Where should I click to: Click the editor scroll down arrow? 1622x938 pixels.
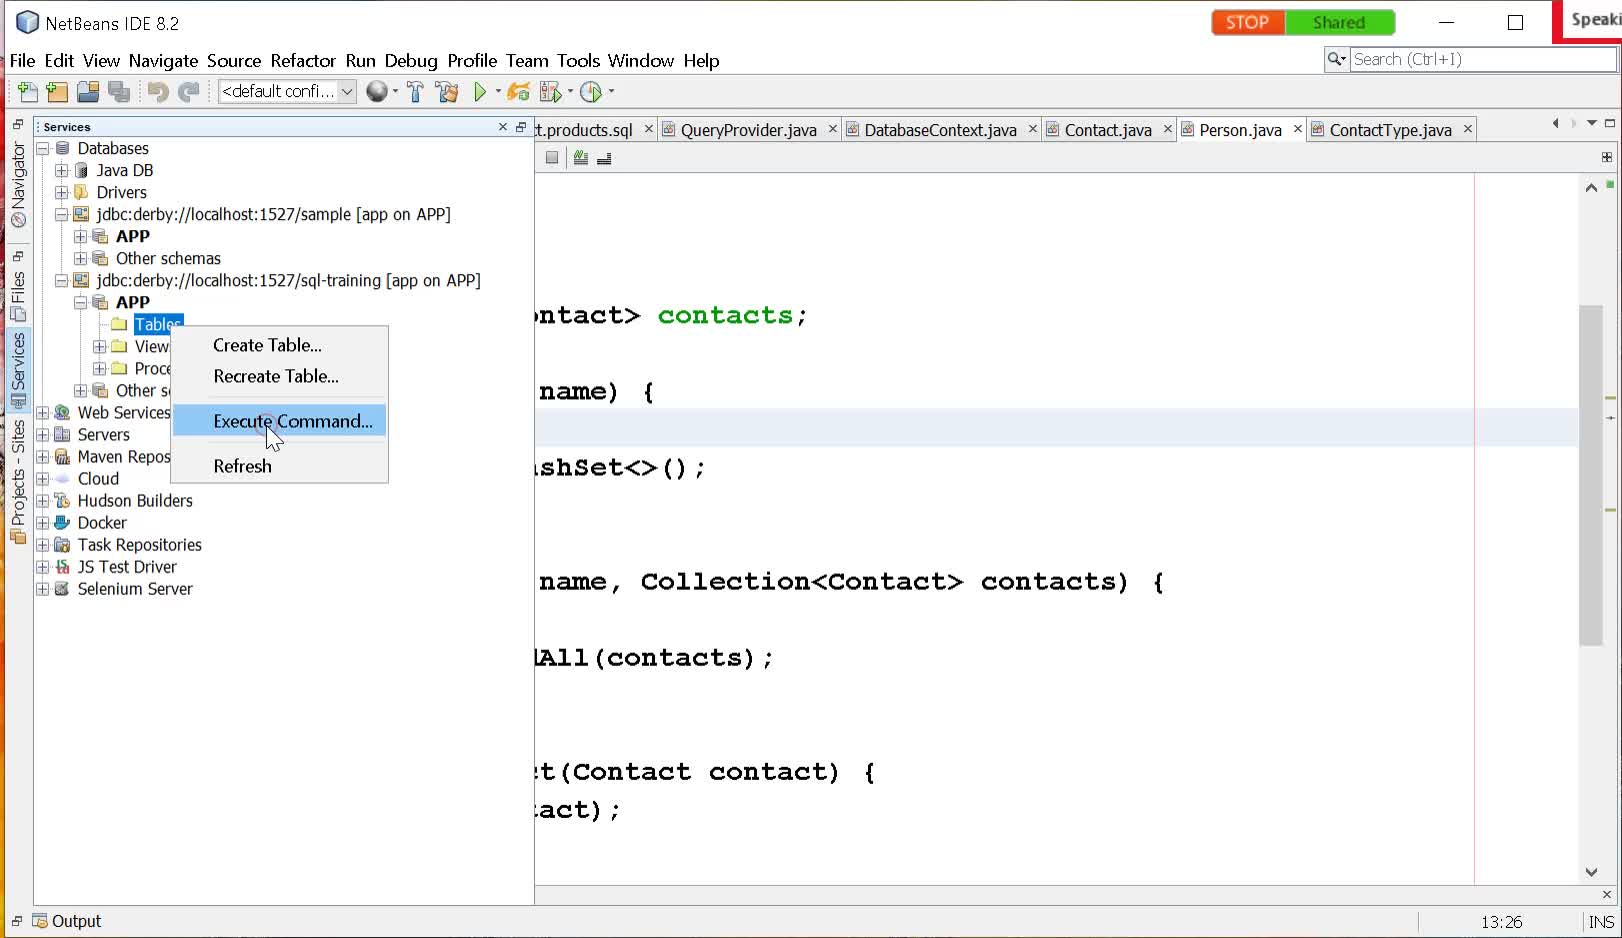[1591, 872]
